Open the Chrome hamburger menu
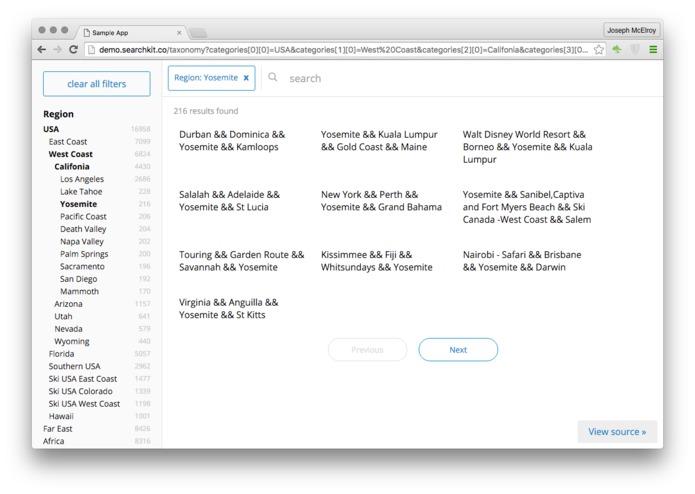 click(x=653, y=50)
